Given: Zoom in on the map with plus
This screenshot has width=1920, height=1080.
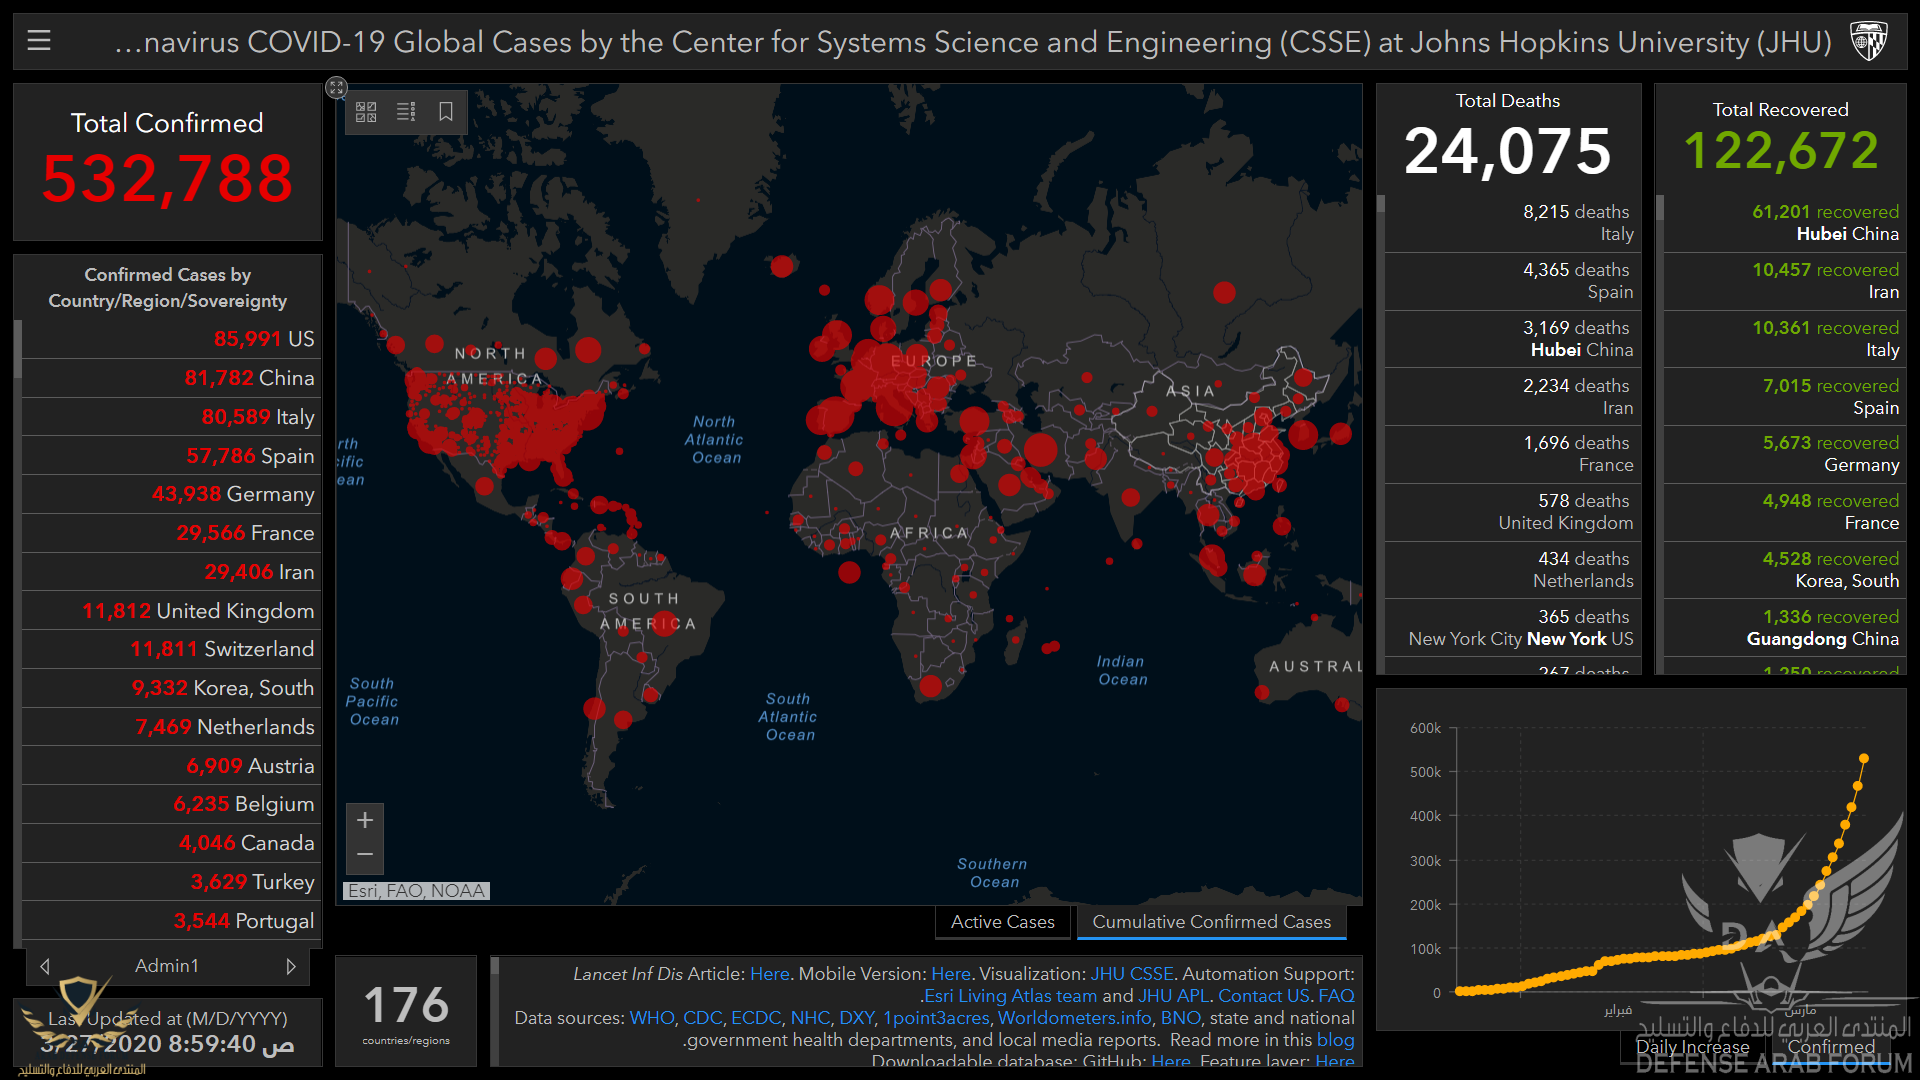Looking at the screenshot, I should pyautogui.click(x=365, y=821).
